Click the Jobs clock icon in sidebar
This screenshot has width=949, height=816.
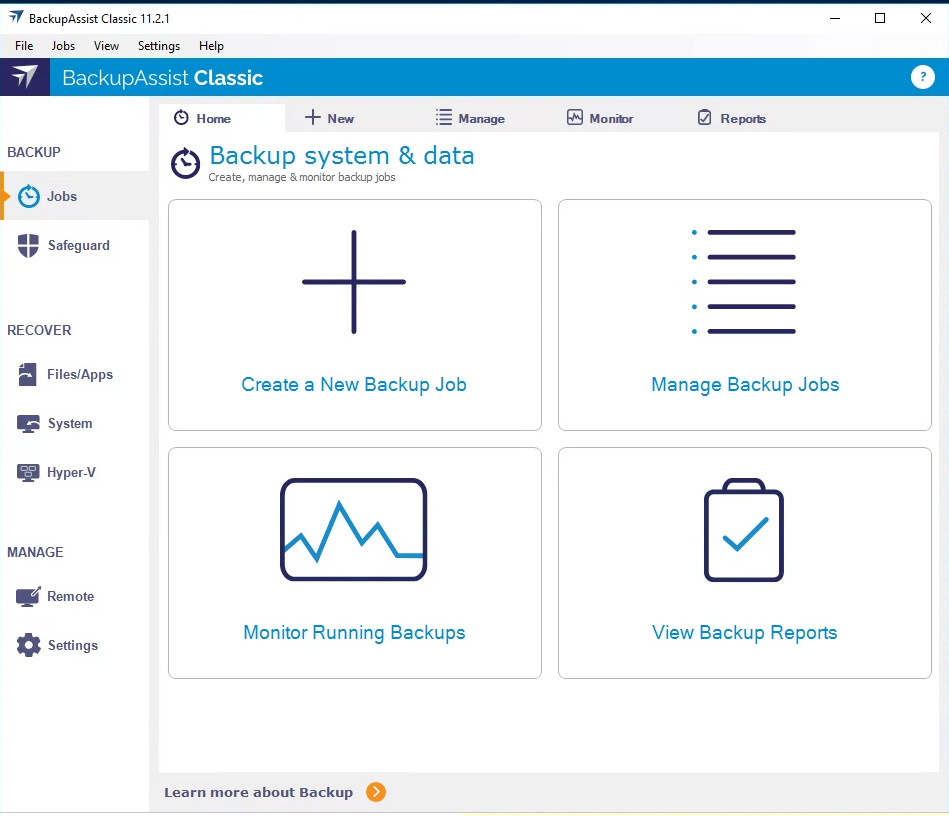[x=29, y=197]
